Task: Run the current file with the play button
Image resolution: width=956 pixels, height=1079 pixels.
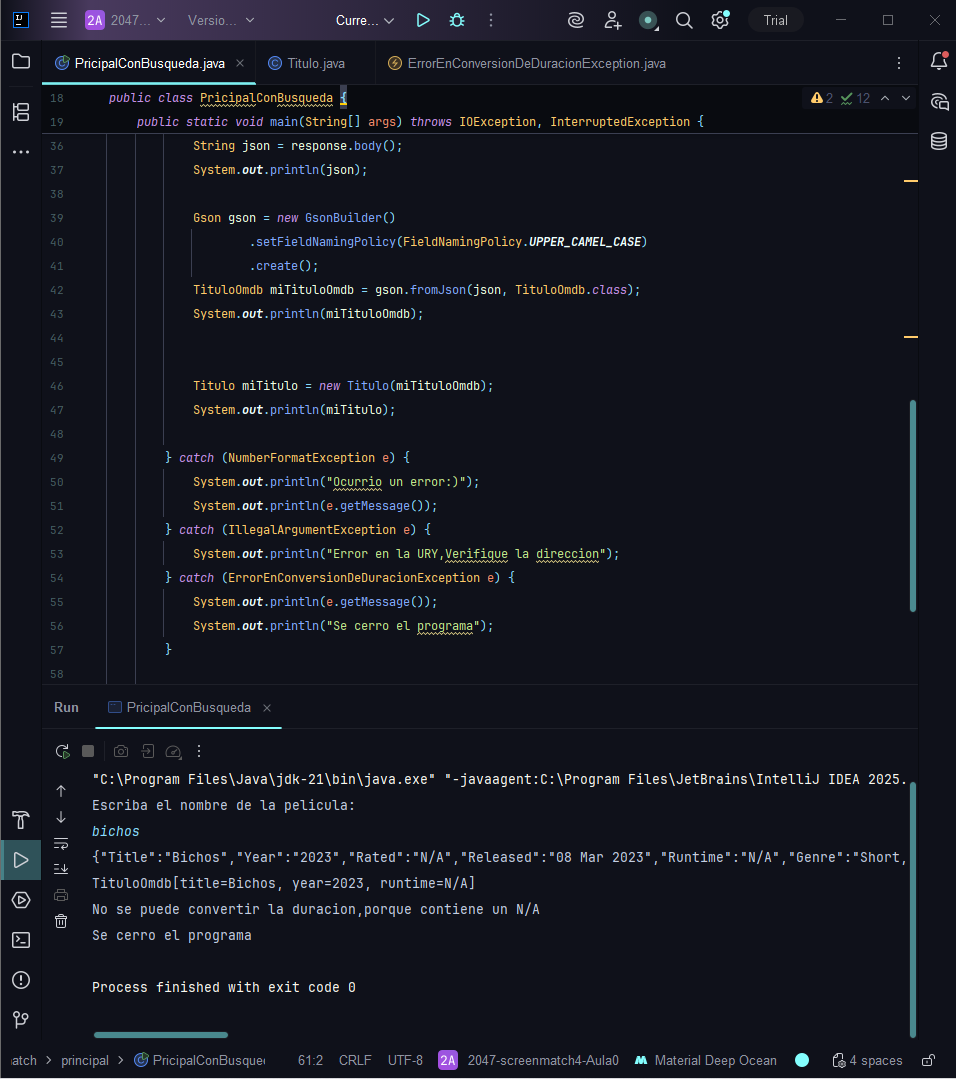Action: pos(423,20)
